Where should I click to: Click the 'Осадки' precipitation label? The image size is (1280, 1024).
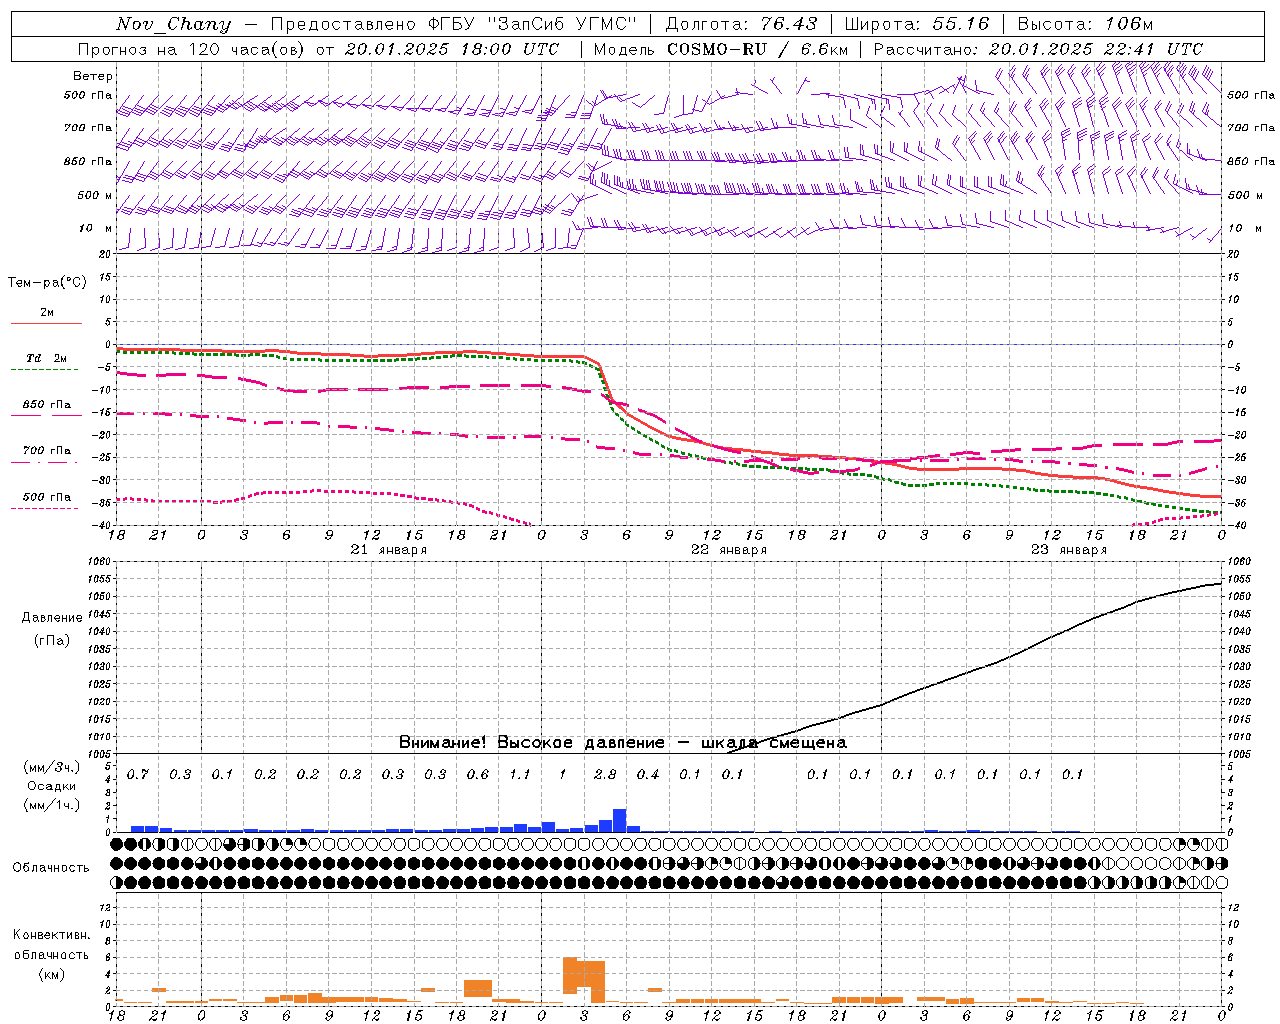point(51,786)
